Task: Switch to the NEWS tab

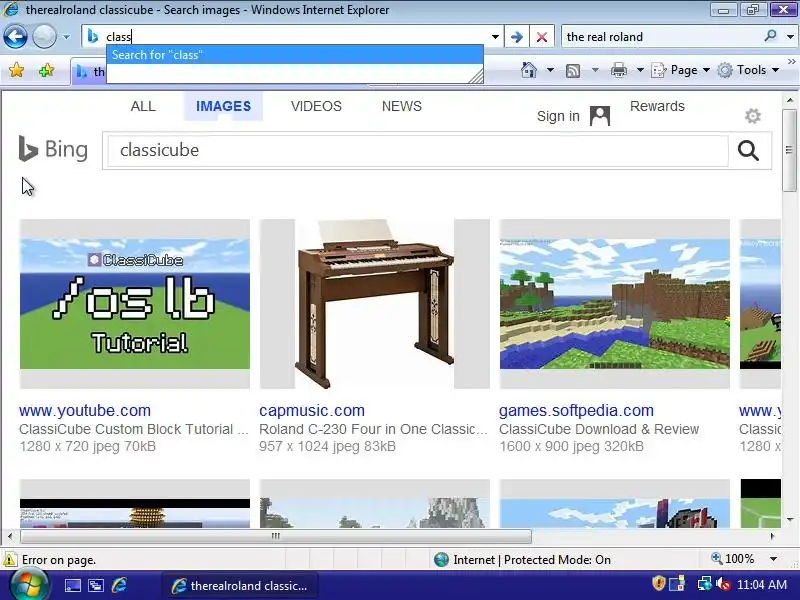Action: (x=402, y=106)
